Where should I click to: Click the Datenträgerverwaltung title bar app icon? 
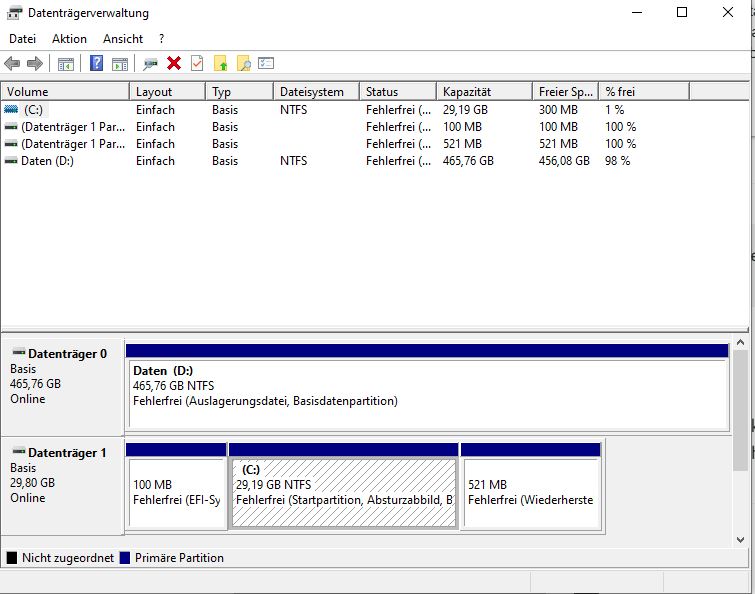14,13
